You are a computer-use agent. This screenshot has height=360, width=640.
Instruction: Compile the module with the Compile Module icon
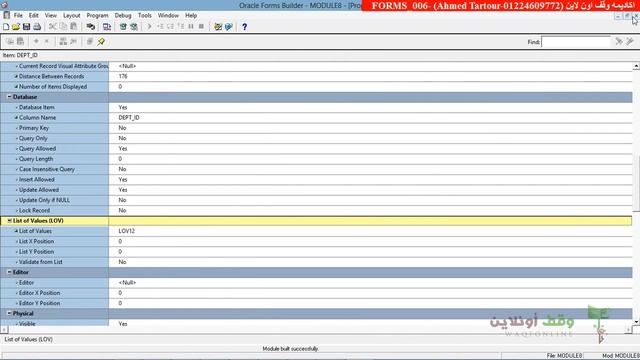coord(123,27)
